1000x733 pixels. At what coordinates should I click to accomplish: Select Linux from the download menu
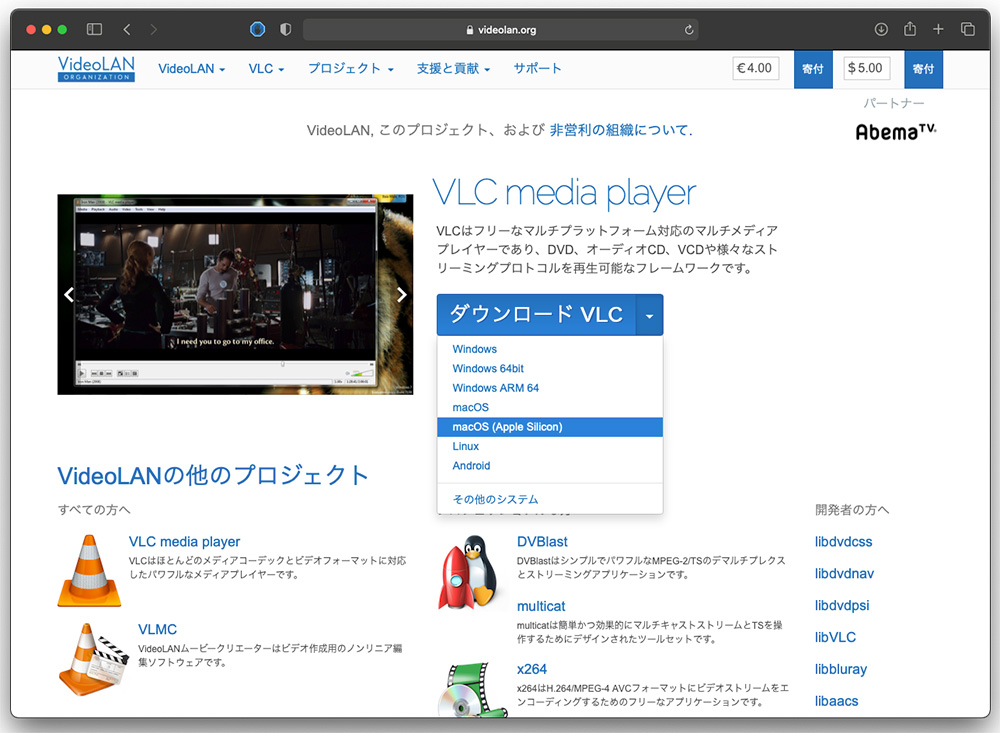point(550,447)
